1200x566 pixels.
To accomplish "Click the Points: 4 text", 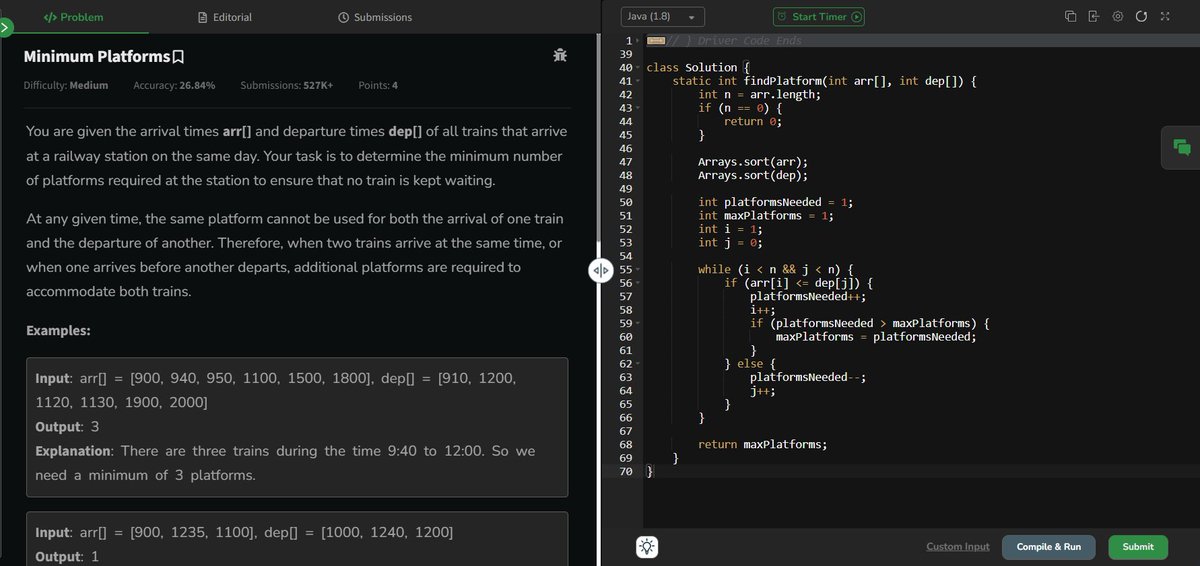I will tap(378, 85).
